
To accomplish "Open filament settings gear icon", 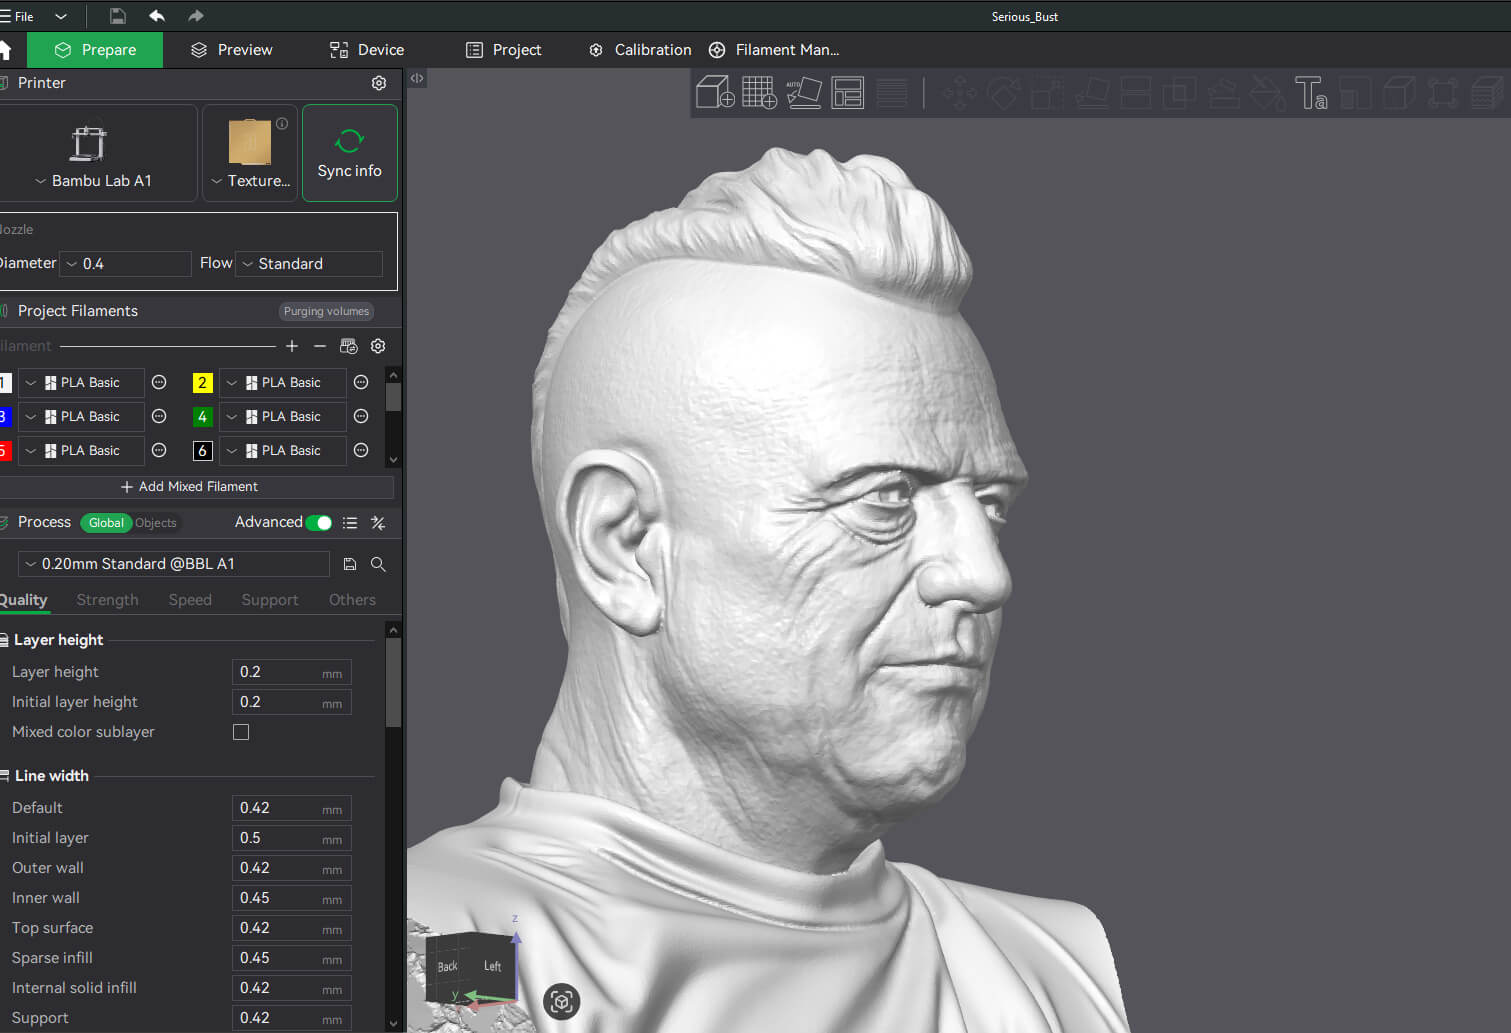I will pyautogui.click(x=378, y=346).
